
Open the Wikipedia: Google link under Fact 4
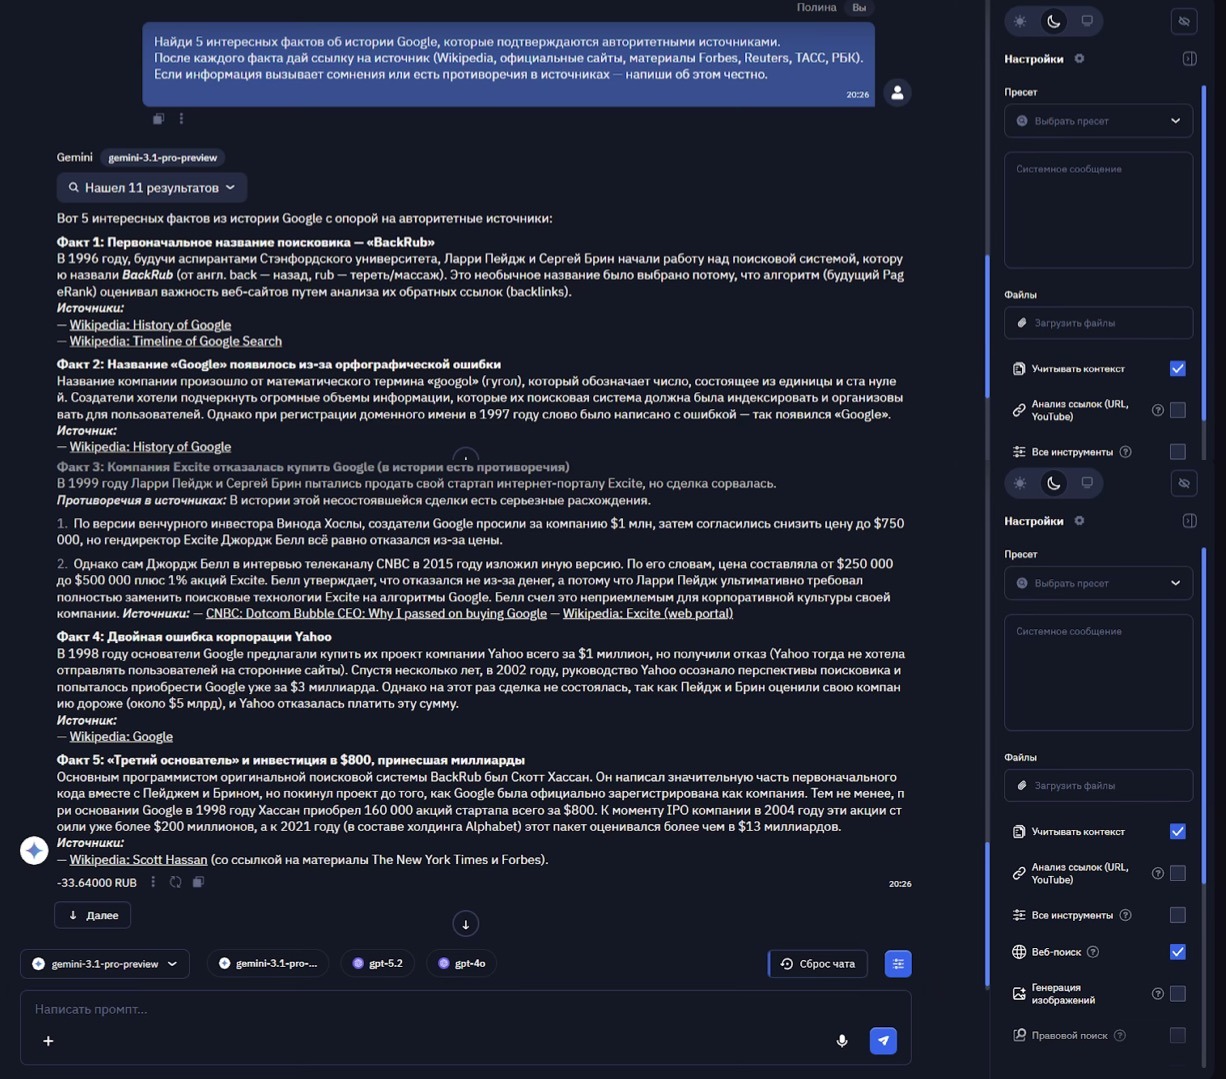[x=121, y=737]
